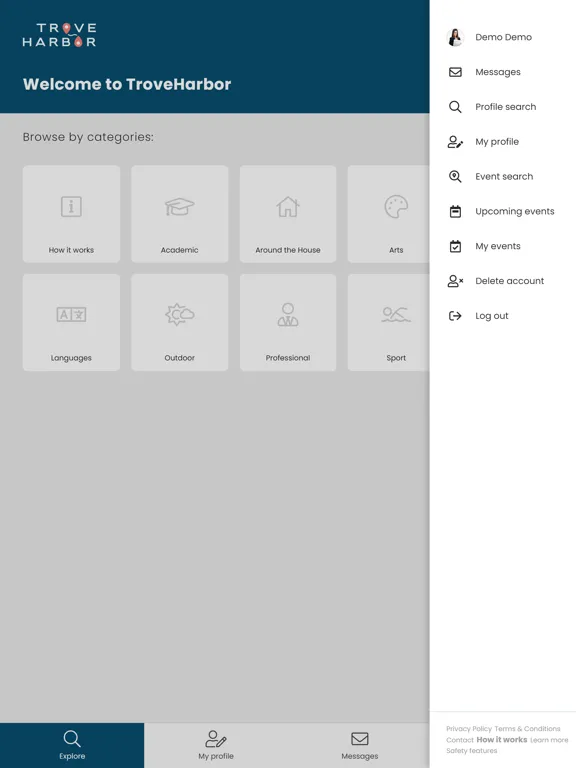Click the How it works info icon
Image resolution: width=576 pixels, height=768 pixels.
71,206
